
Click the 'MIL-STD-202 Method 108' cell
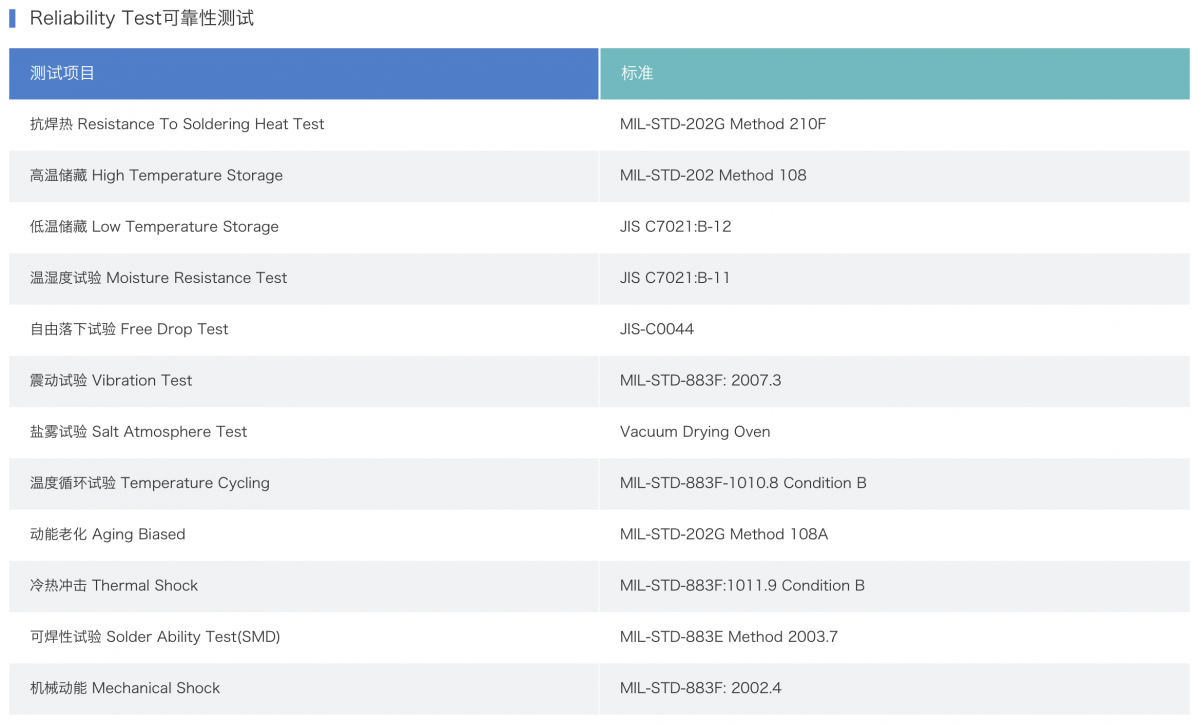[713, 175]
